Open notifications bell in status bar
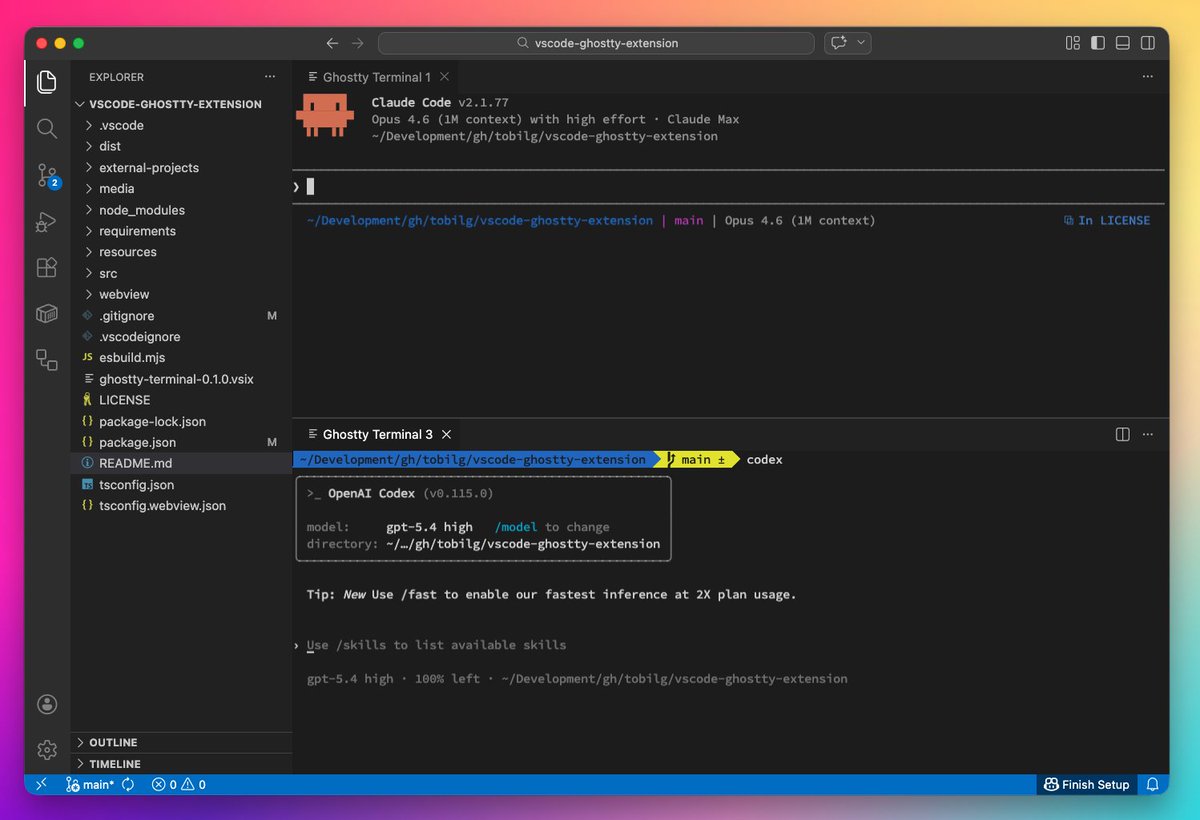The image size is (1200, 820). (x=1152, y=785)
